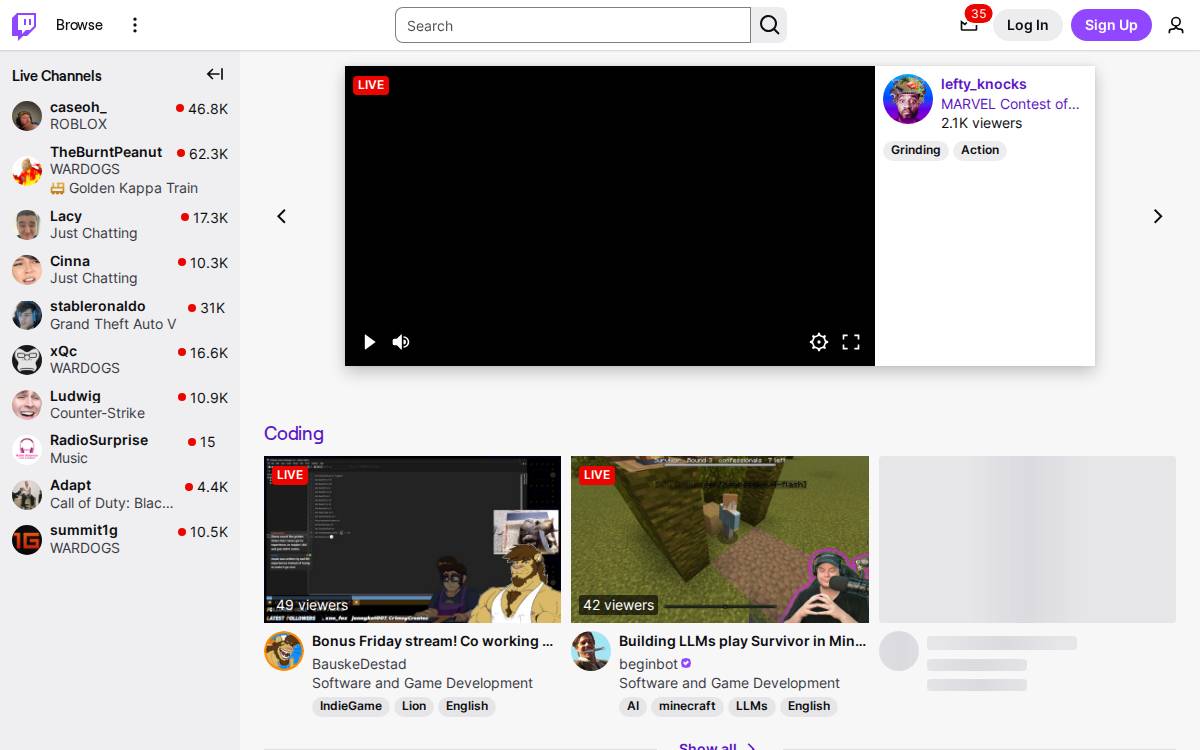Image resolution: width=1200 pixels, height=750 pixels.
Task: Select English tag under BauskeDestad
Action: pos(467,706)
